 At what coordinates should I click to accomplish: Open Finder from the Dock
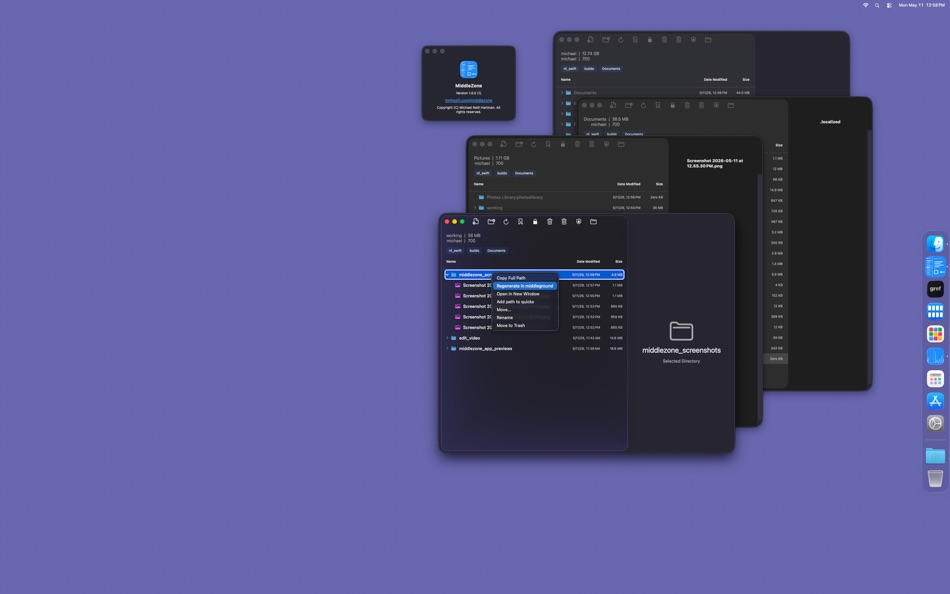pyautogui.click(x=935, y=244)
